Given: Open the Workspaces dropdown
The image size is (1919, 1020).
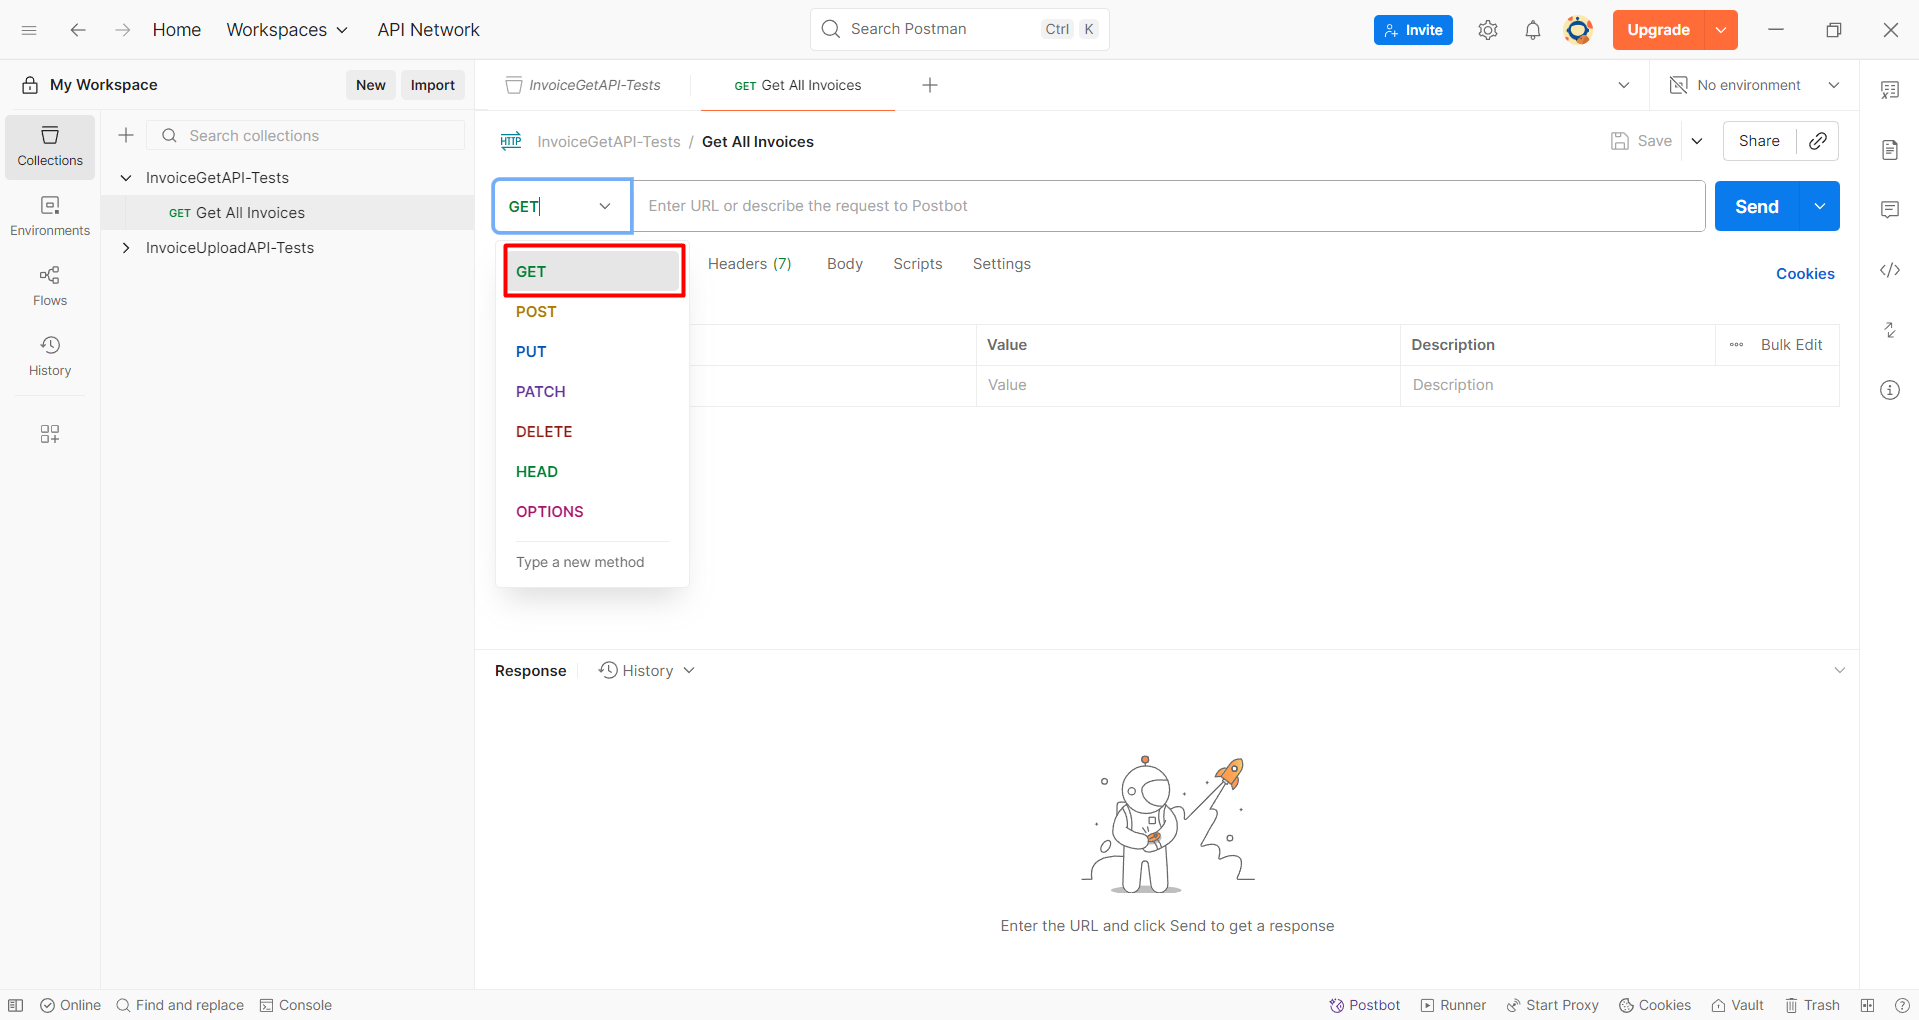Looking at the screenshot, I should coord(287,30).
